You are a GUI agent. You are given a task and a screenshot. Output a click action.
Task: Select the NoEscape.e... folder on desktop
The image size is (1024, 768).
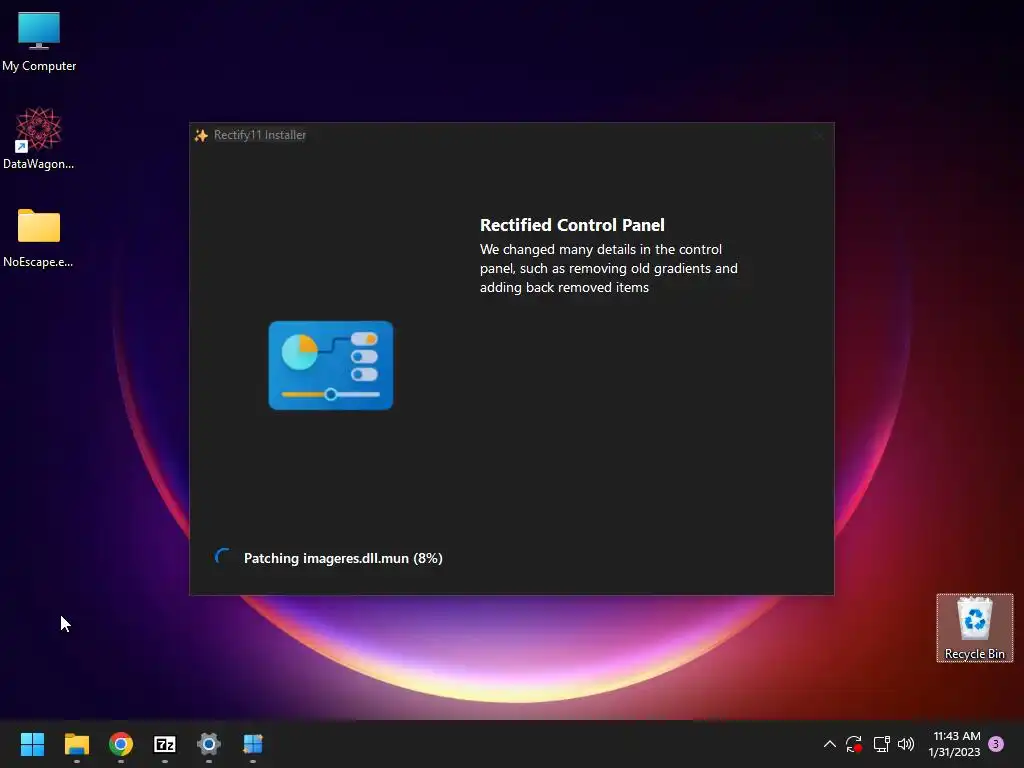tap(39, 238)
